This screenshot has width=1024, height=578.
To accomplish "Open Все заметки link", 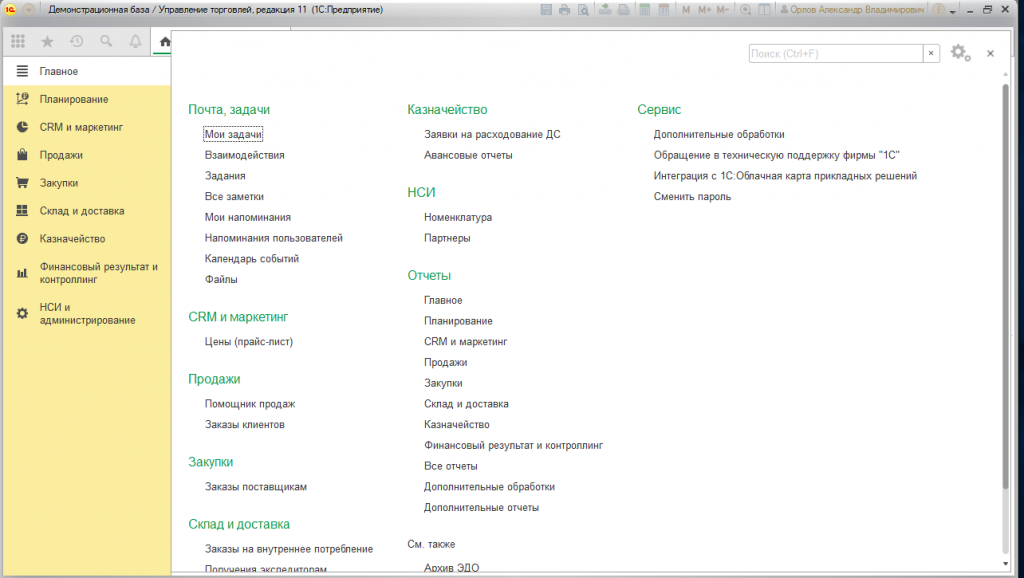I will [x=234, y=197].
